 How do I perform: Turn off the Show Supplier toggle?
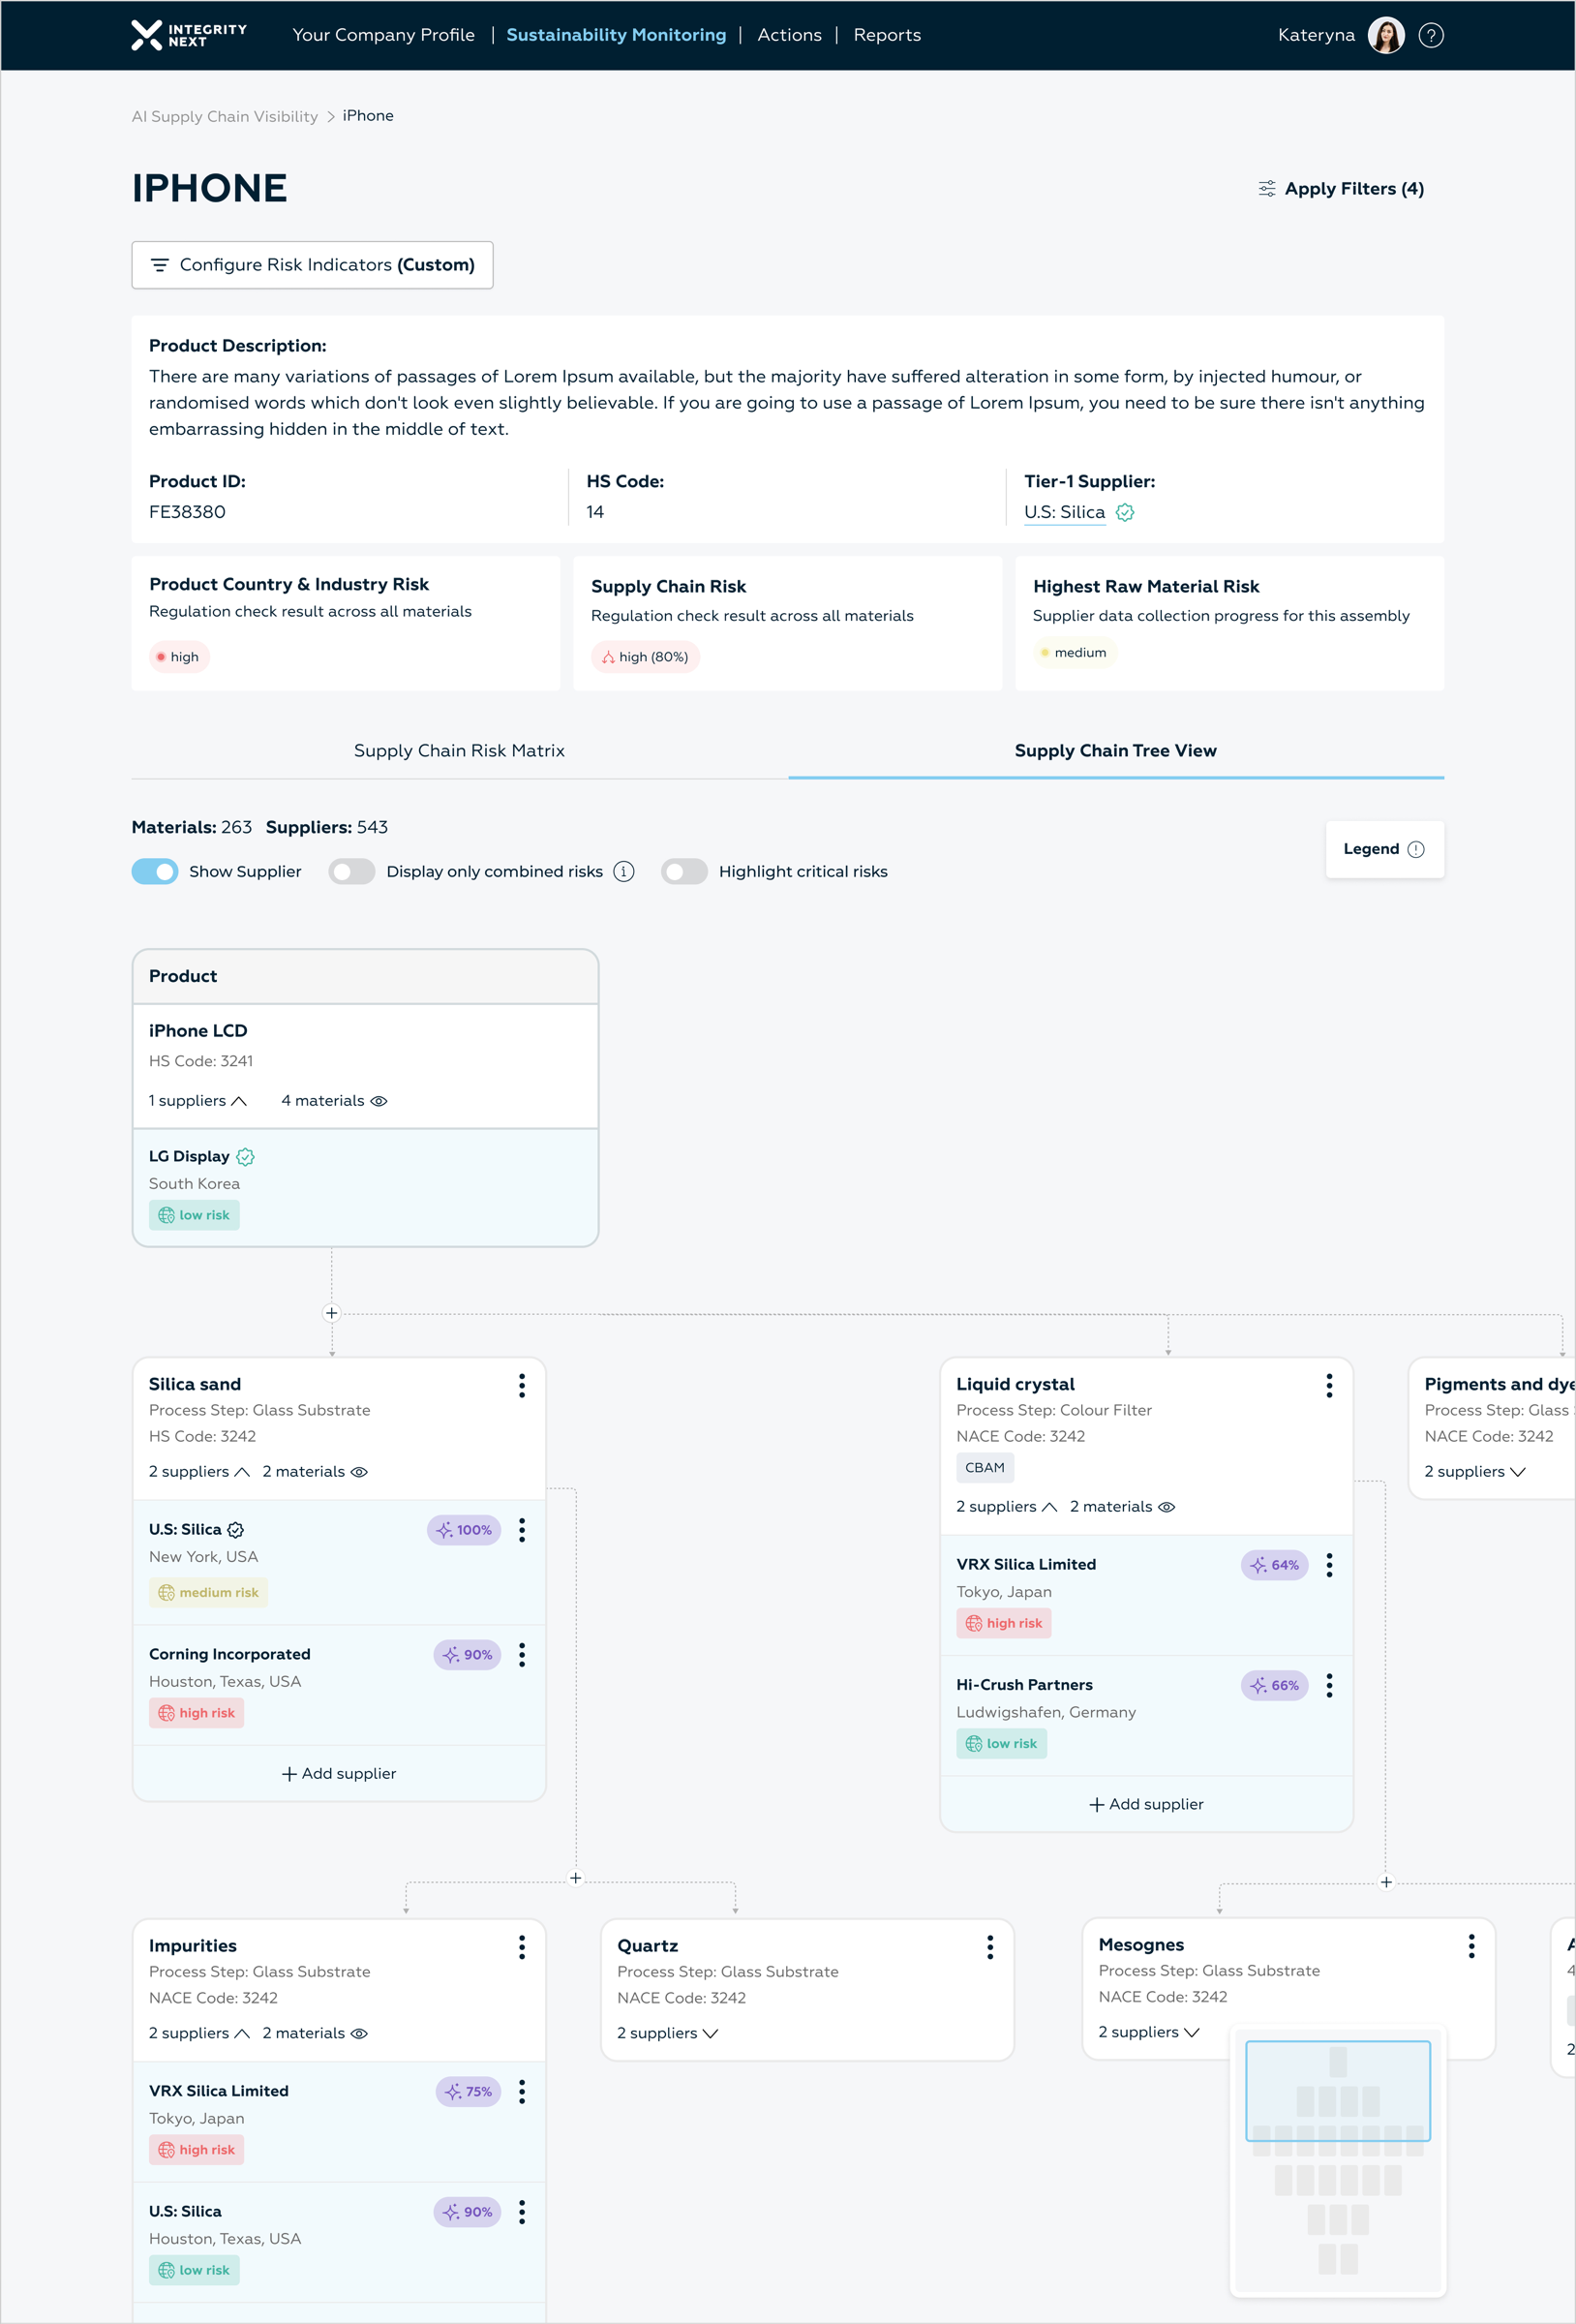[x=155, y=871]
